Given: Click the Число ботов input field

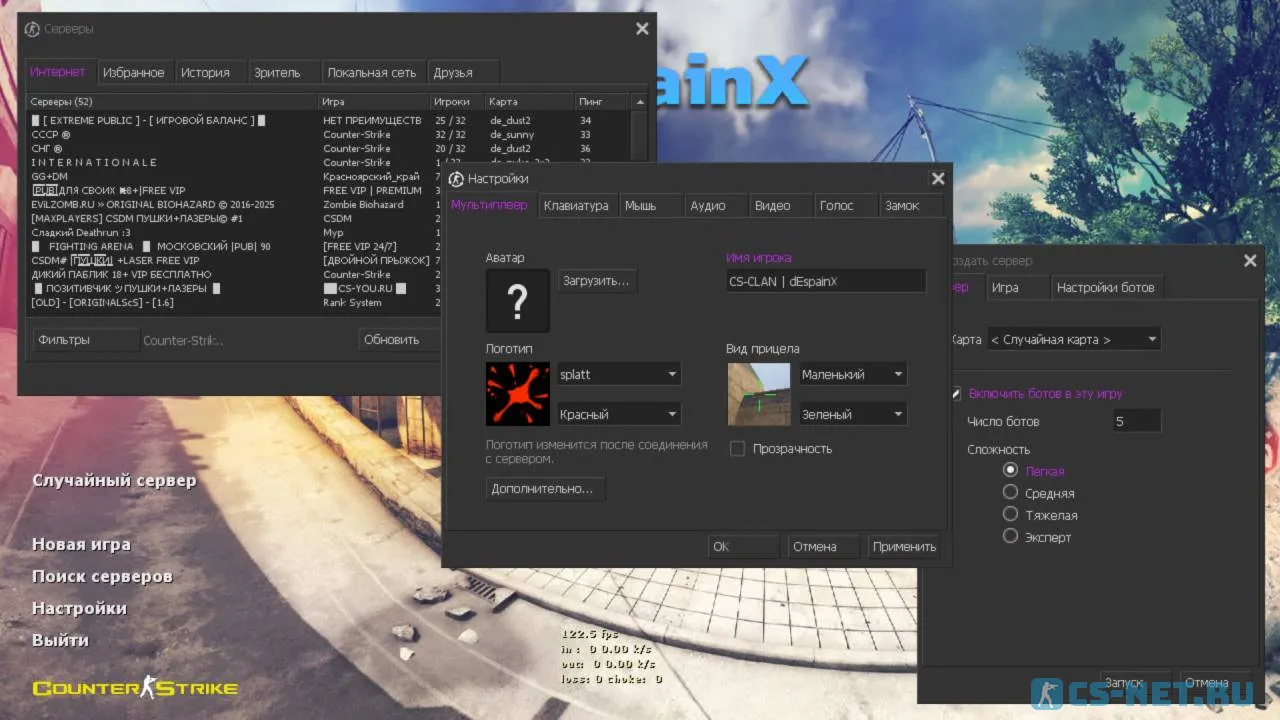Looking at the screenshot, I should point(1136,421).
